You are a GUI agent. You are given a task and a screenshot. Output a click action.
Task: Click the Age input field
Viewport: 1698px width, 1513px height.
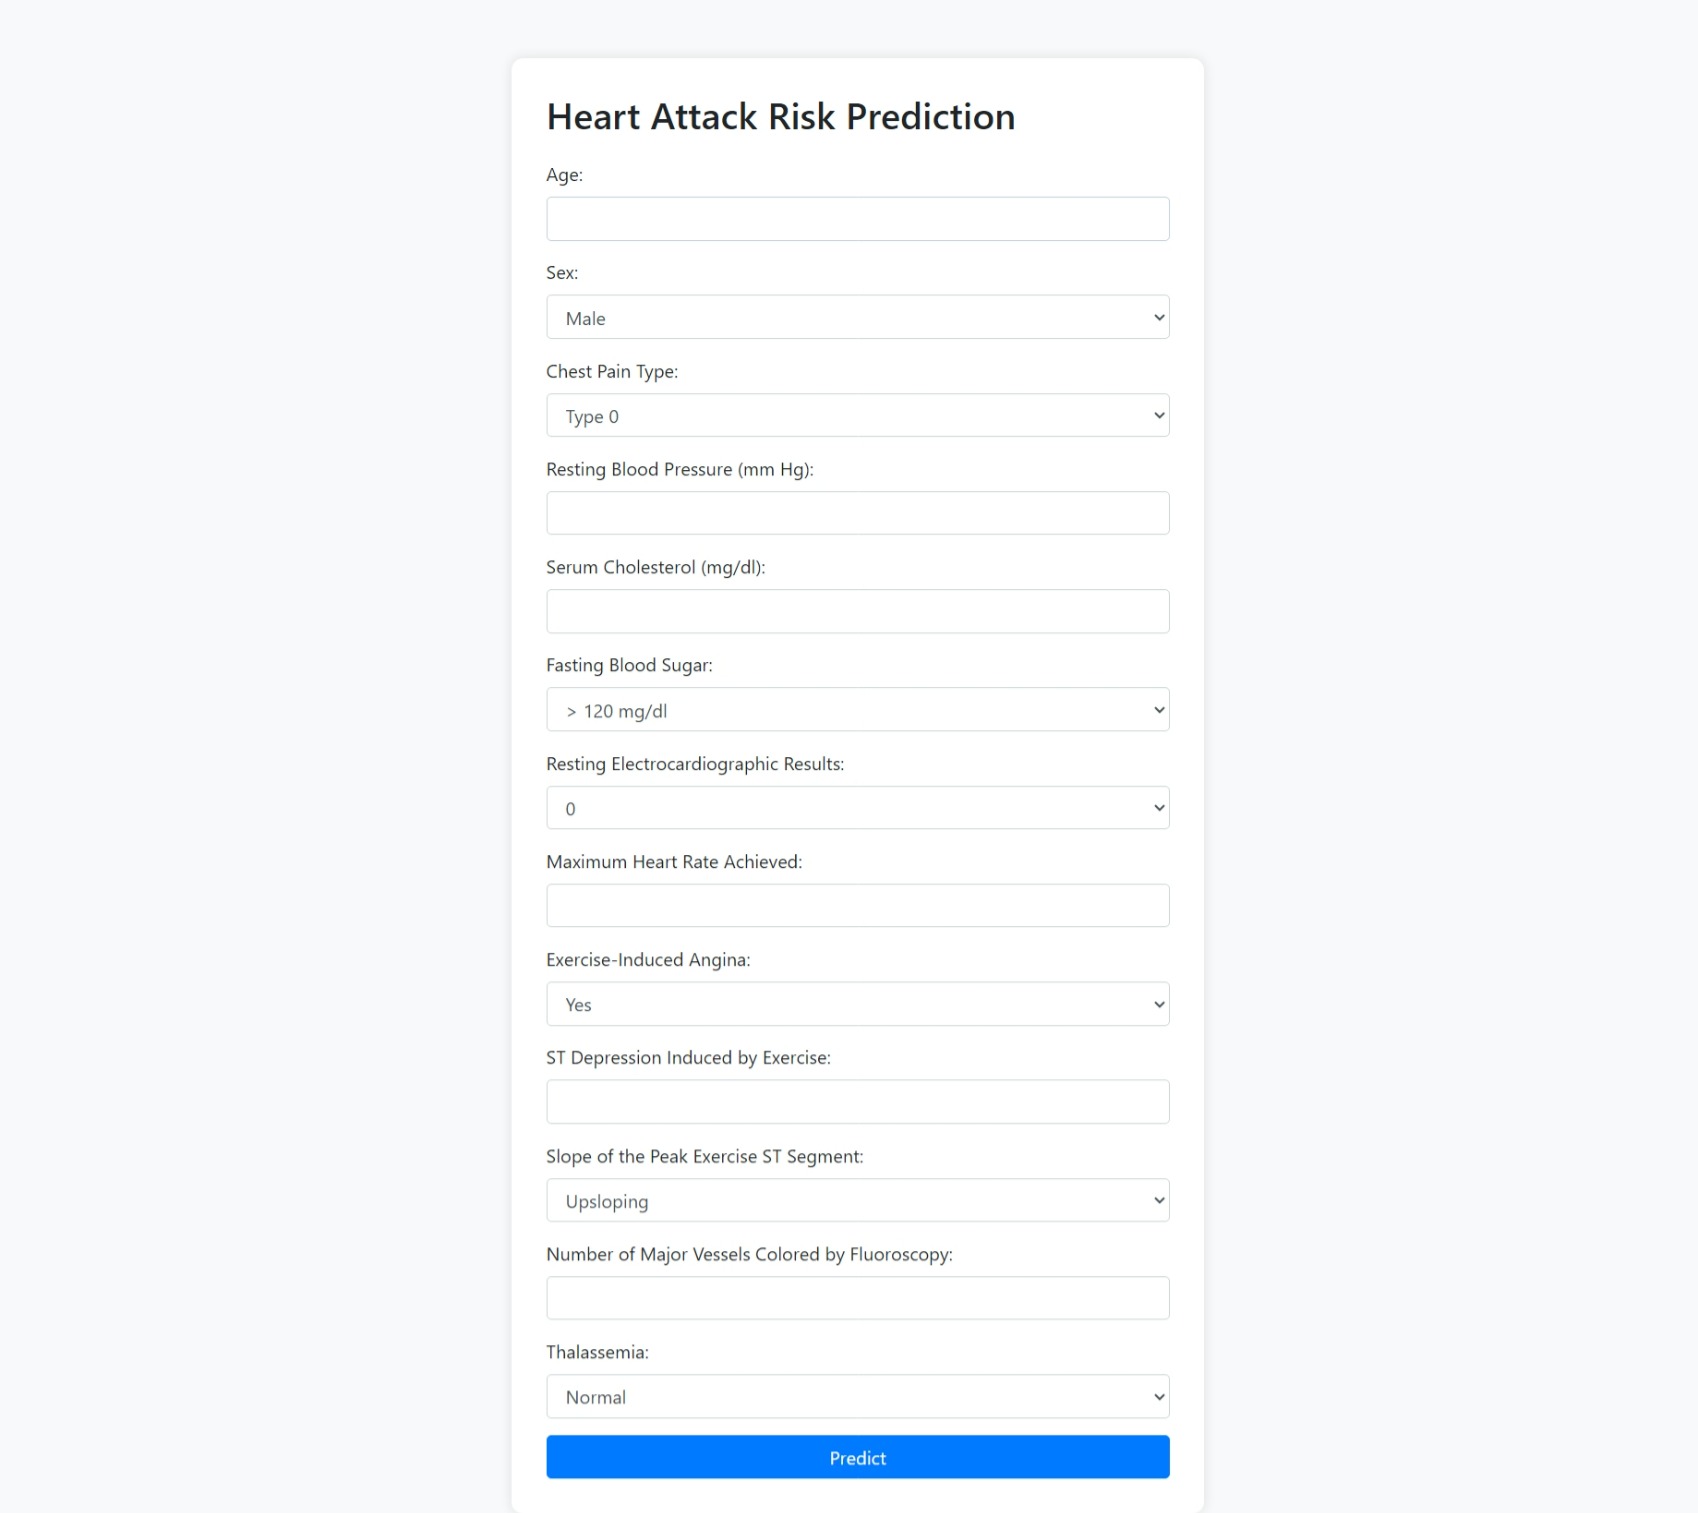(x=857, y=219)
